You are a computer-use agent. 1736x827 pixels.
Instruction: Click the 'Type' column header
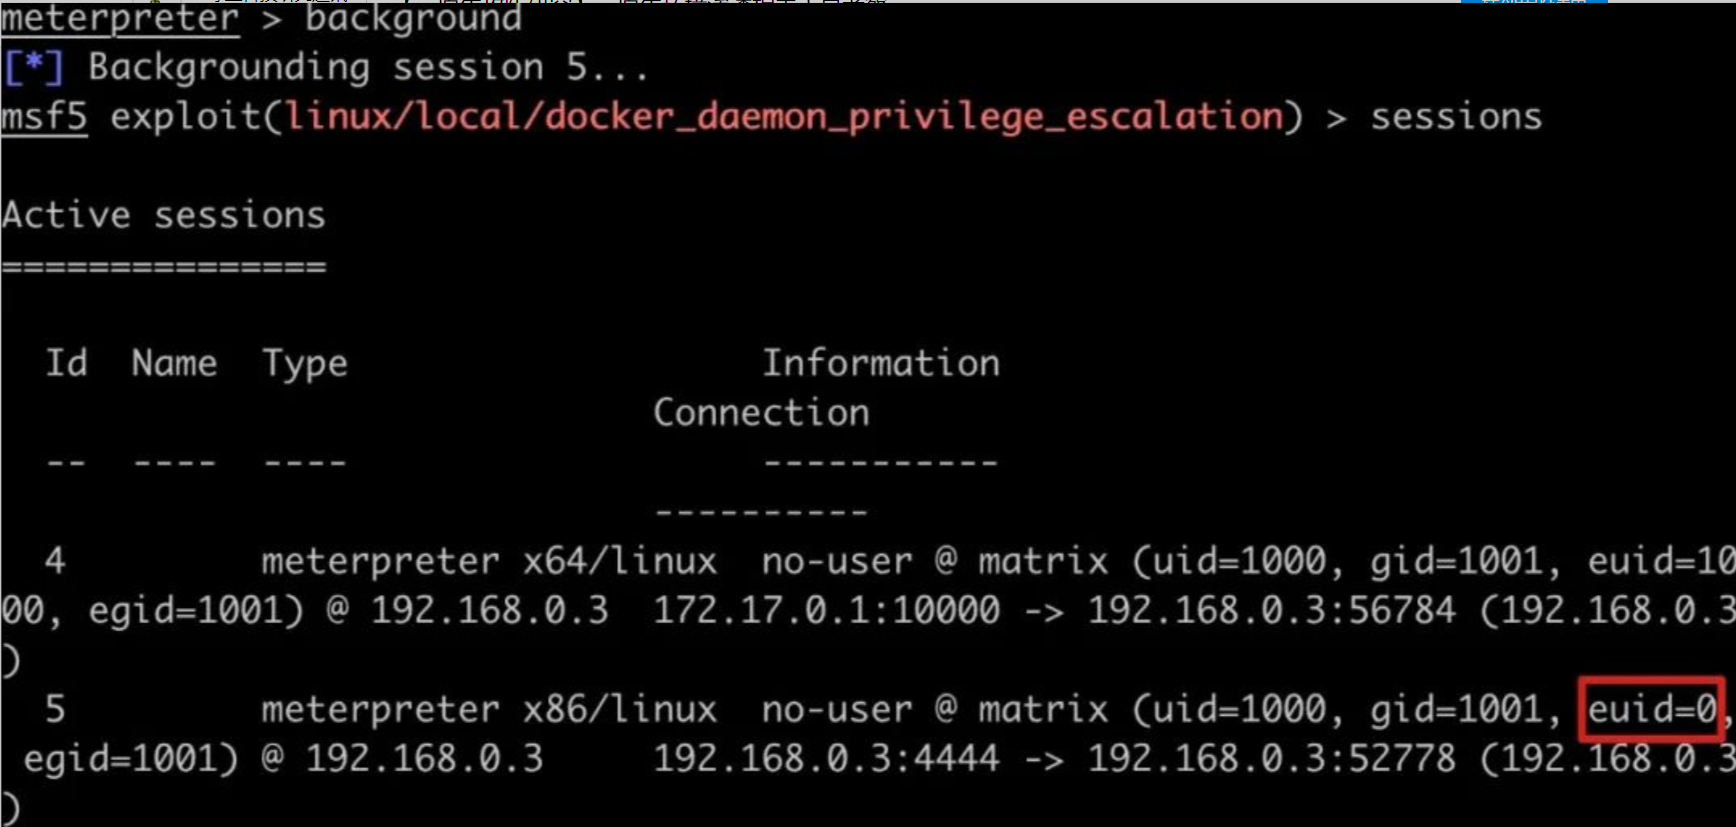(x=305, y=365)
